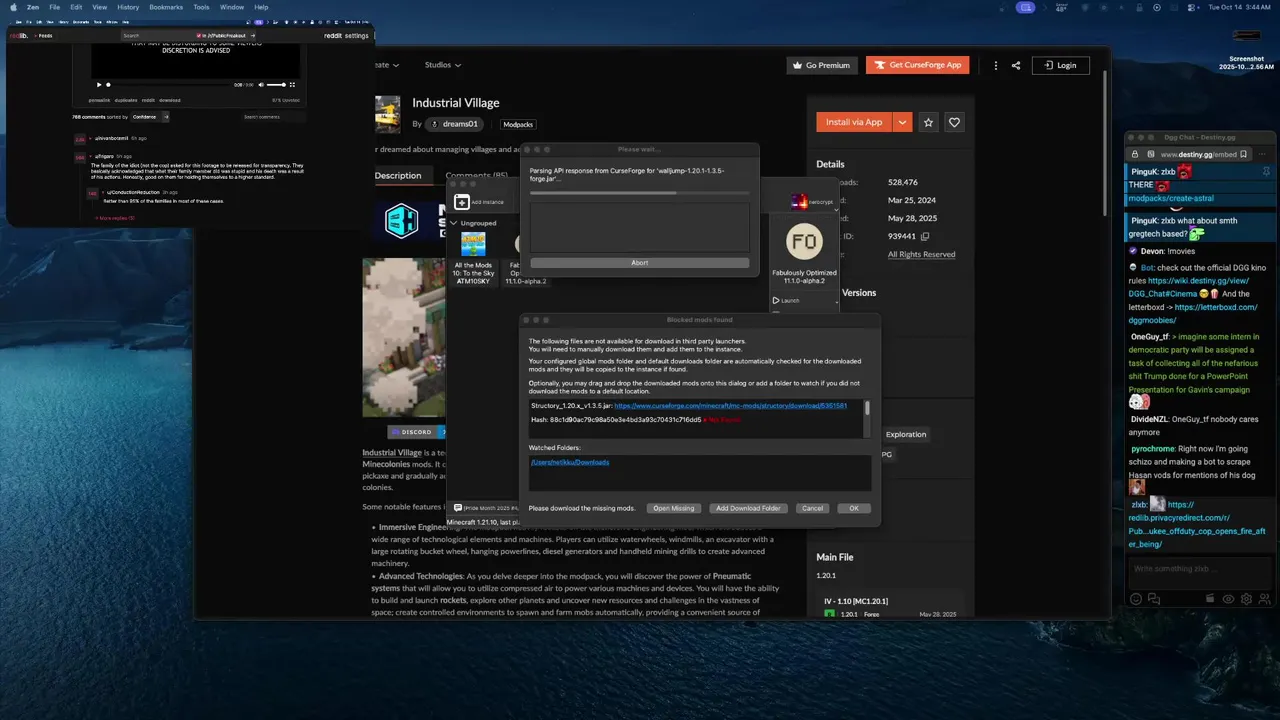1280x720 pixels.
Task: Click the star follow icon for Industrial Village
Action: (x=929, y=122)
